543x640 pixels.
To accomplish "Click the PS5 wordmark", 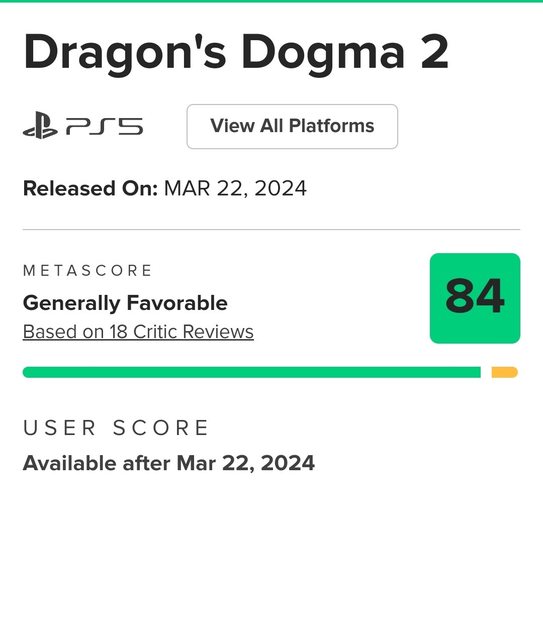I will [x=104, y=126].
